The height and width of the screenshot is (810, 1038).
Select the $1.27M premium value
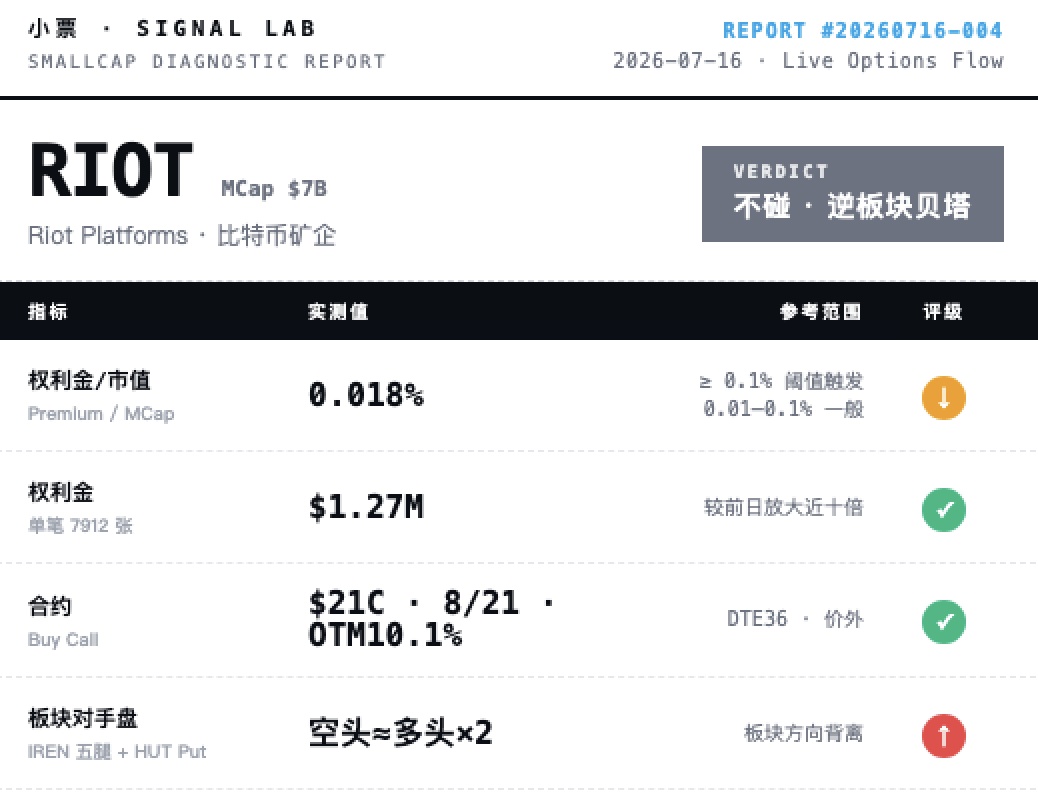pos(366,507)
